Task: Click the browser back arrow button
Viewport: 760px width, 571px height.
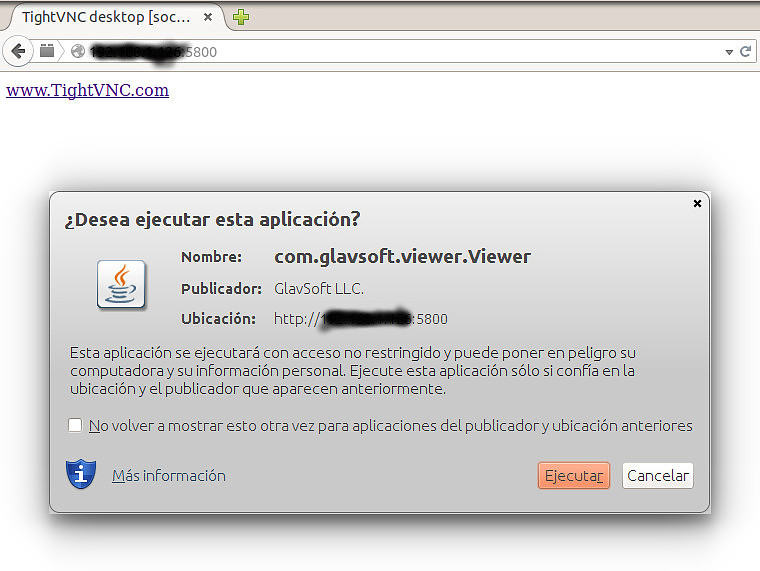Action: (x=18, y=51)
